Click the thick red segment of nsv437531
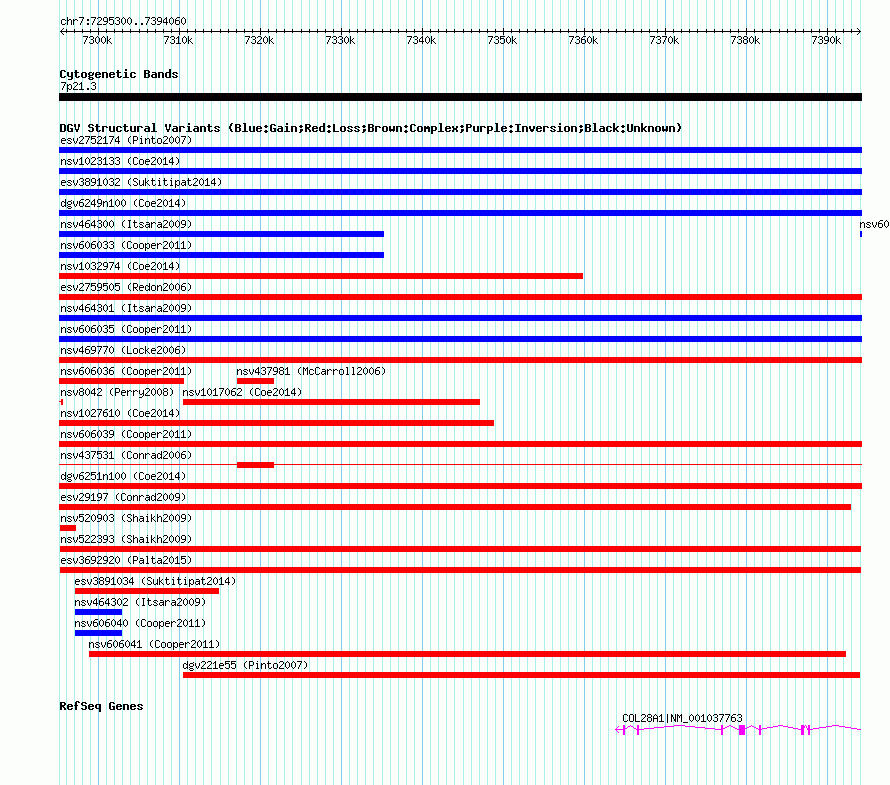This screenshot has width=890, height=785. pyautogui.click(x=255, y=465)
